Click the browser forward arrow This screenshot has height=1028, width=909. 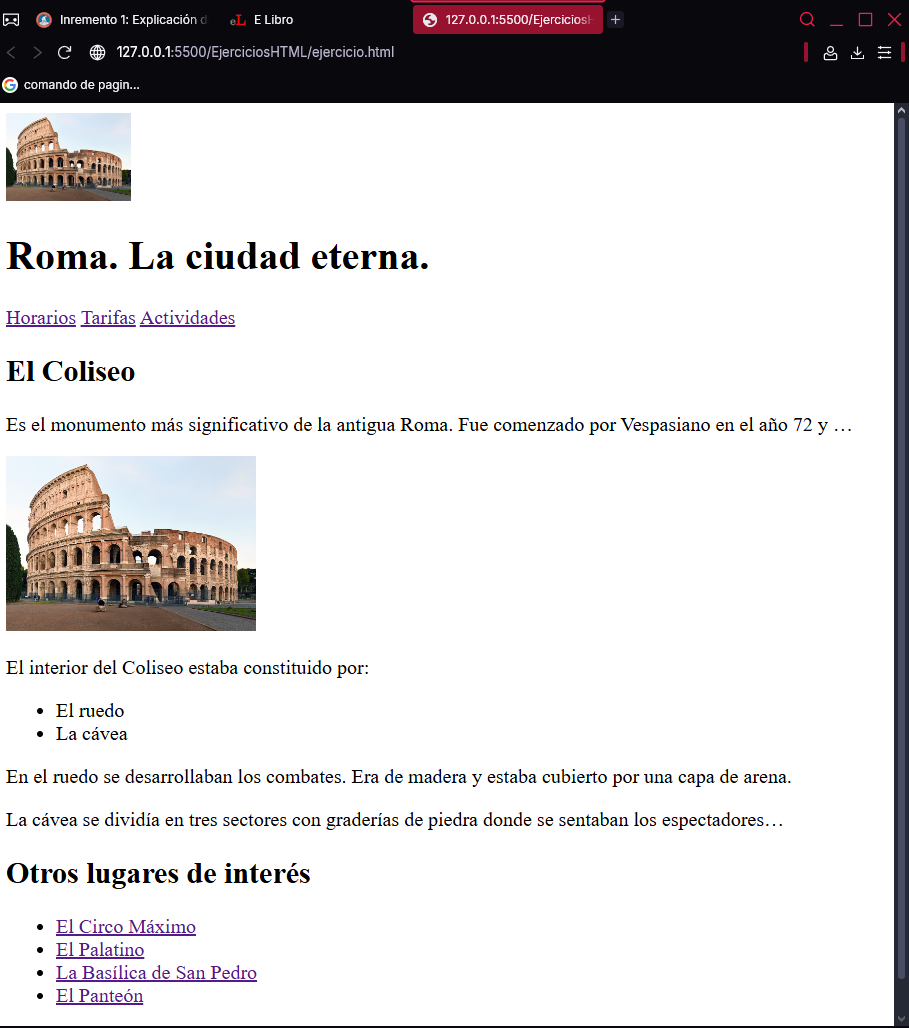(37, 52)
